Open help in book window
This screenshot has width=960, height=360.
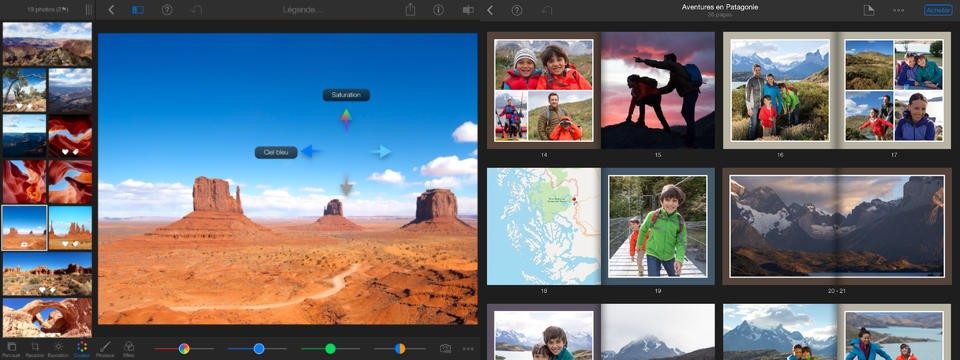point(517,10)
